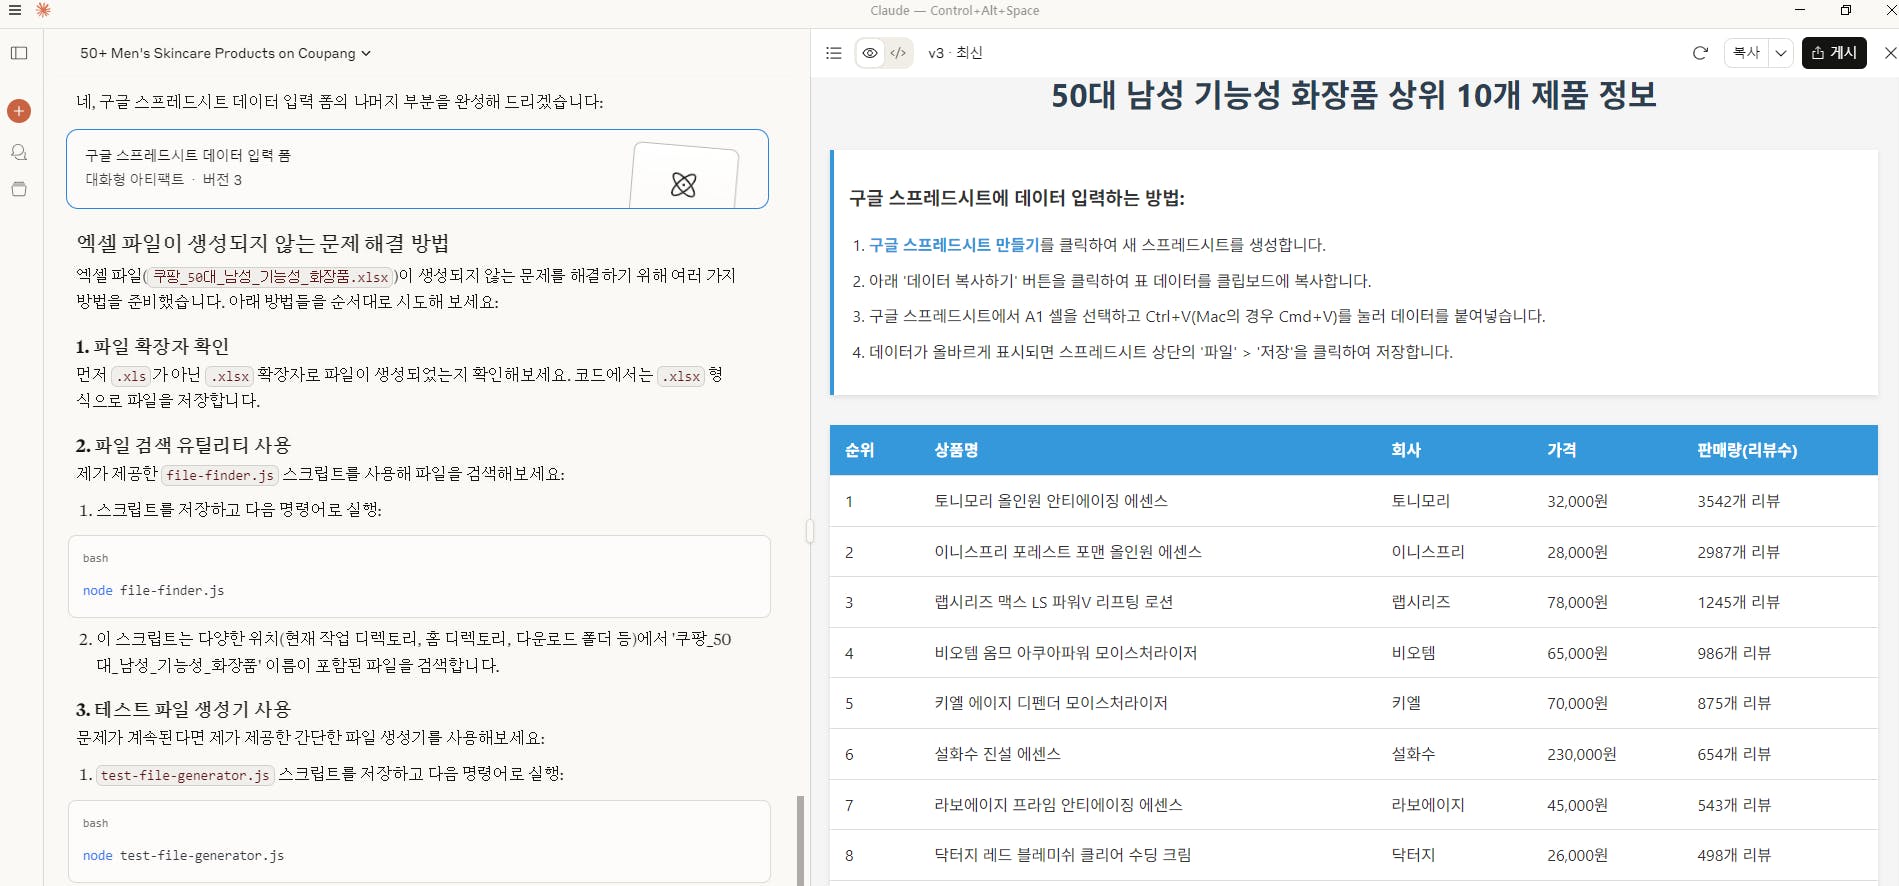Image resolution: width=1899 pixels, height=886 pixels.
Task: Open the hamburger menu in title bar
Action: (x=14, y=10)
